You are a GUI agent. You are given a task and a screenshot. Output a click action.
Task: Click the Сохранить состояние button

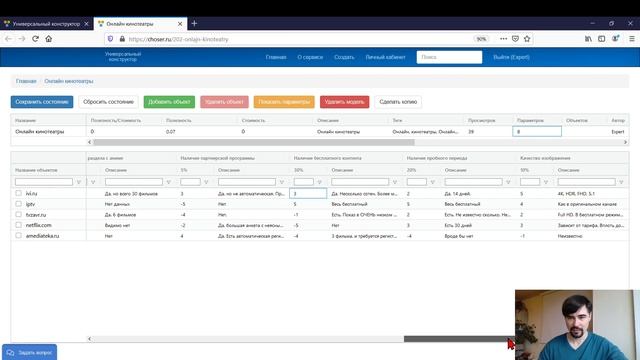(42, 102)
